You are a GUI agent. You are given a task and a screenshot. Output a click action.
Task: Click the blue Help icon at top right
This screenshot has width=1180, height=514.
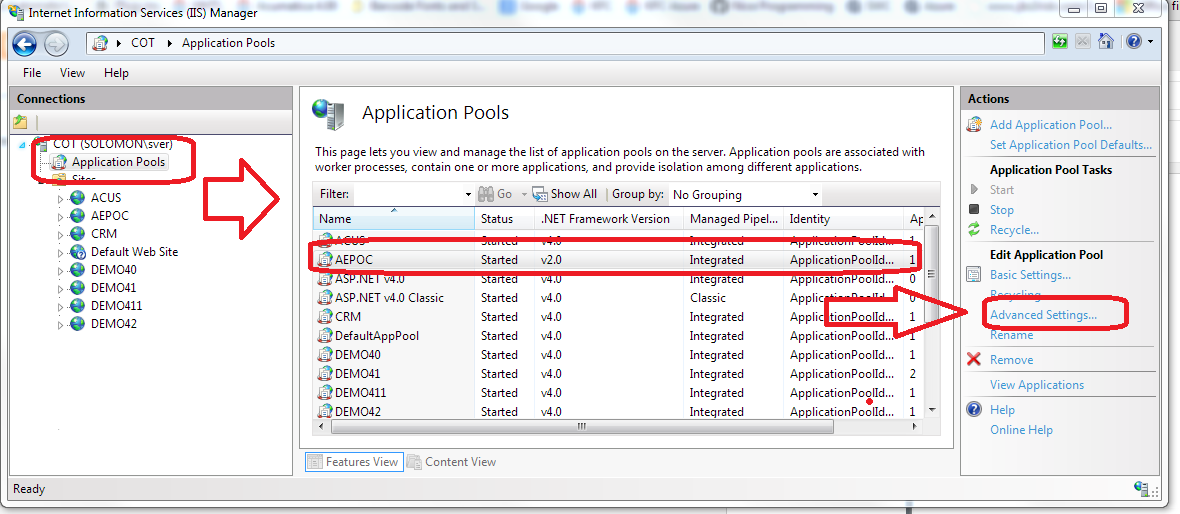coord(1134,42)
